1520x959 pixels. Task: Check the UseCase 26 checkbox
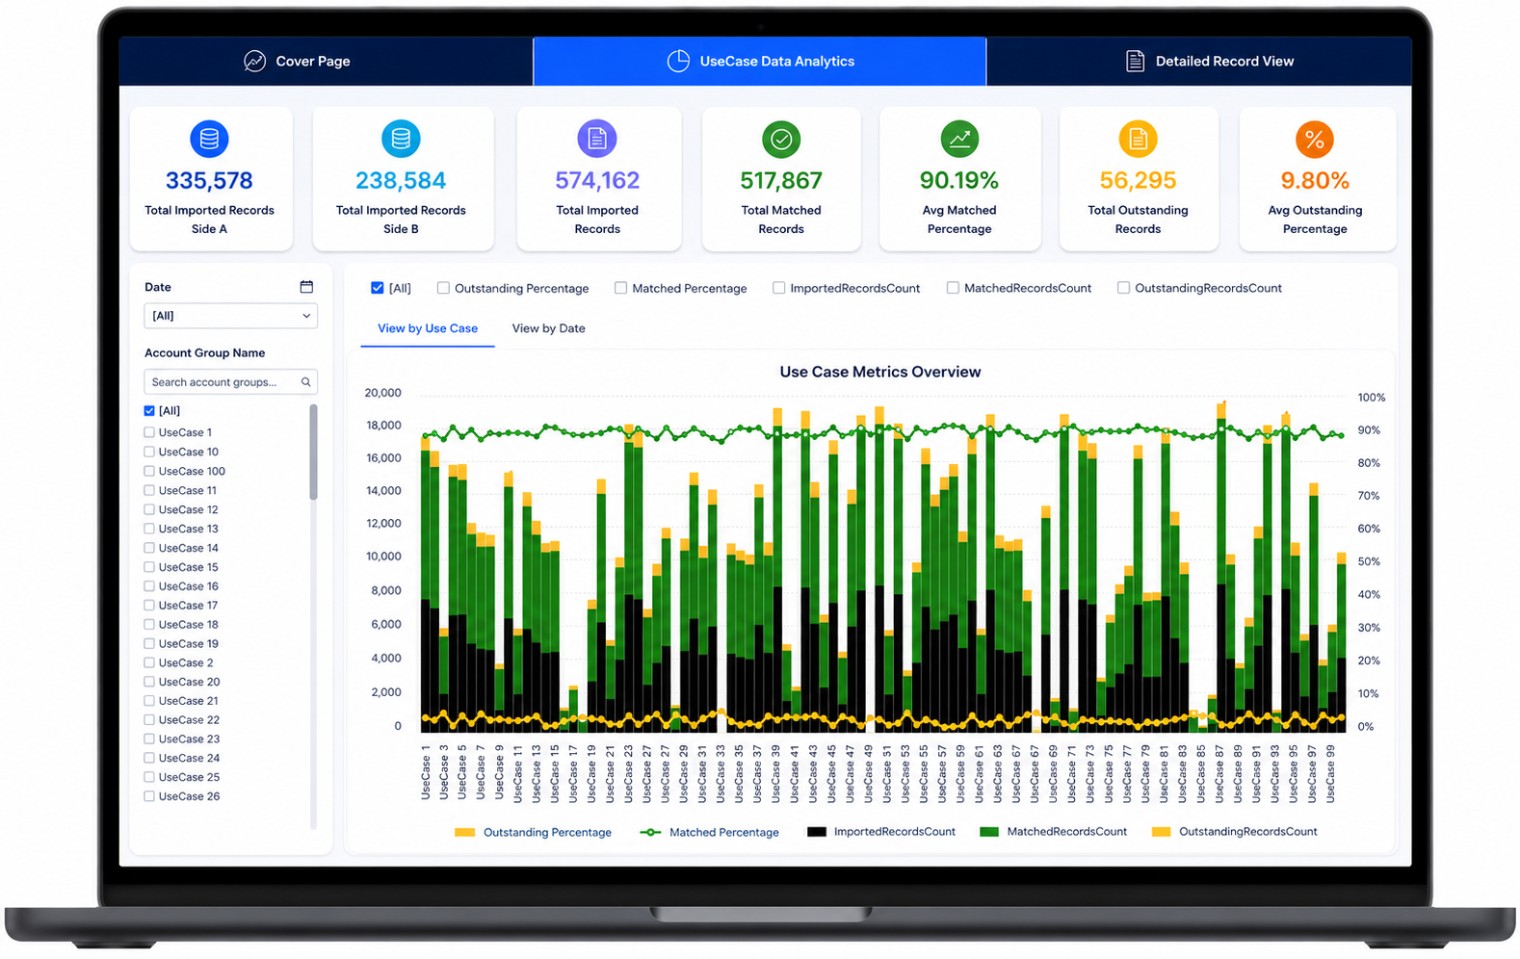pyautogui.click(x=149, y=797)
